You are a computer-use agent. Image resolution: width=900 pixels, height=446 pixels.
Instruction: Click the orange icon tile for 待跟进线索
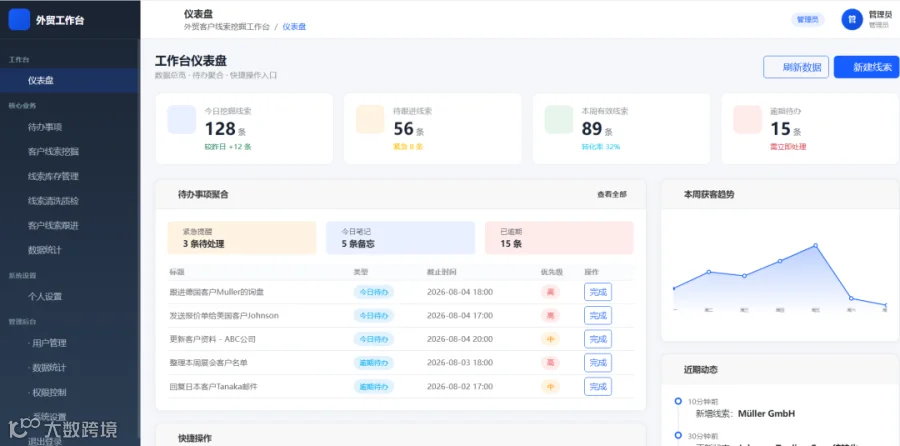click(370, 119)
